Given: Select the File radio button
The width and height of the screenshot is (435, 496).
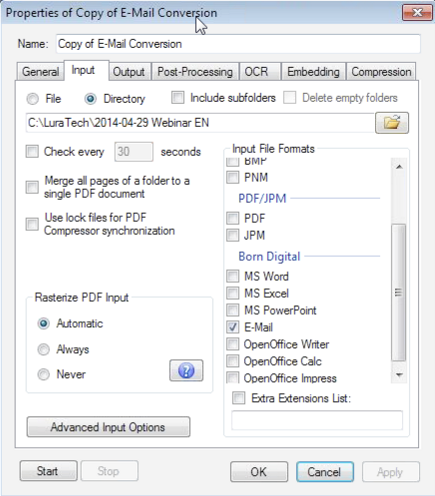Looking at the screenshot, I should click(x=33, y=99).
